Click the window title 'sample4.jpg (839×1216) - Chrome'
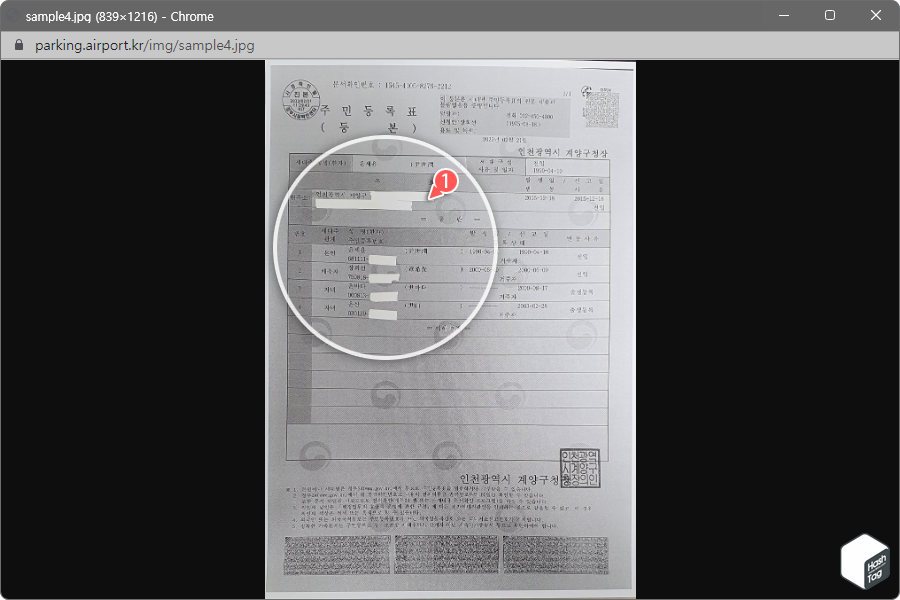The image size is (900, 600). (119, 17)
